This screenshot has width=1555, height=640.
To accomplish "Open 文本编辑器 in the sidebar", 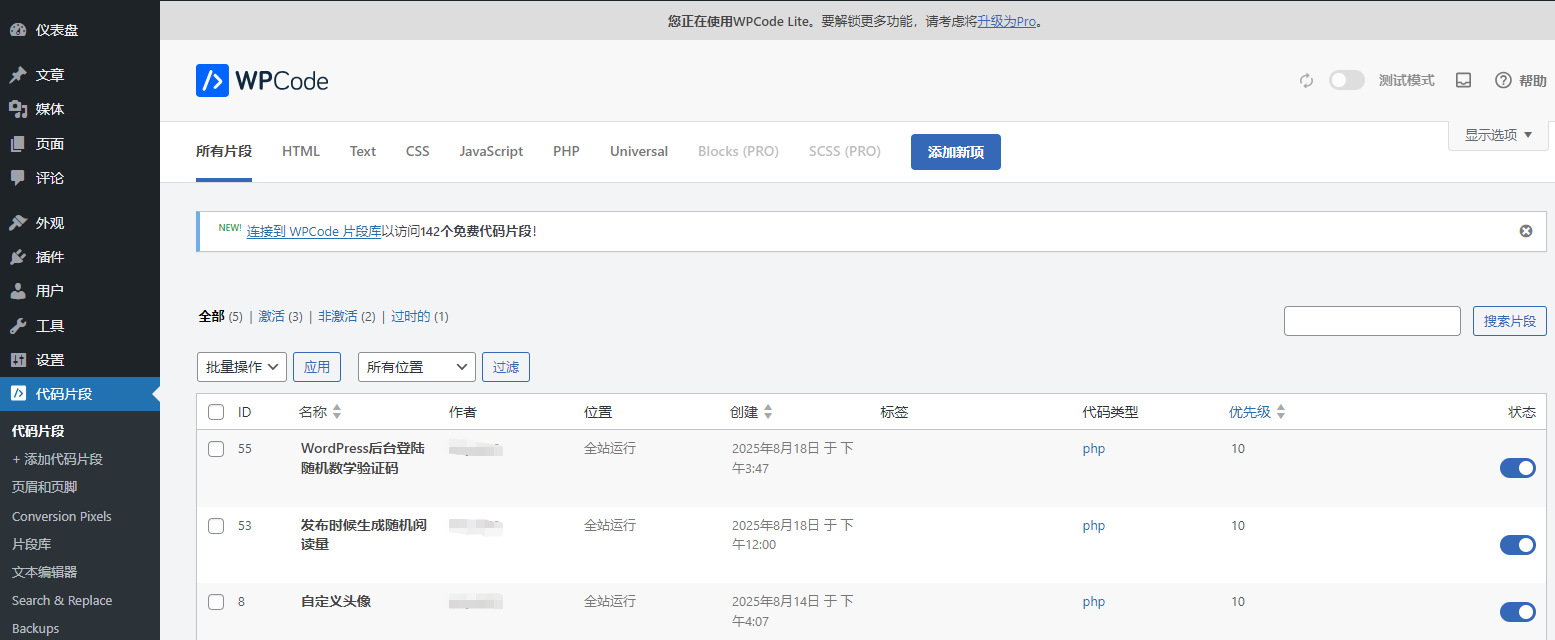I will pos(45,573).
